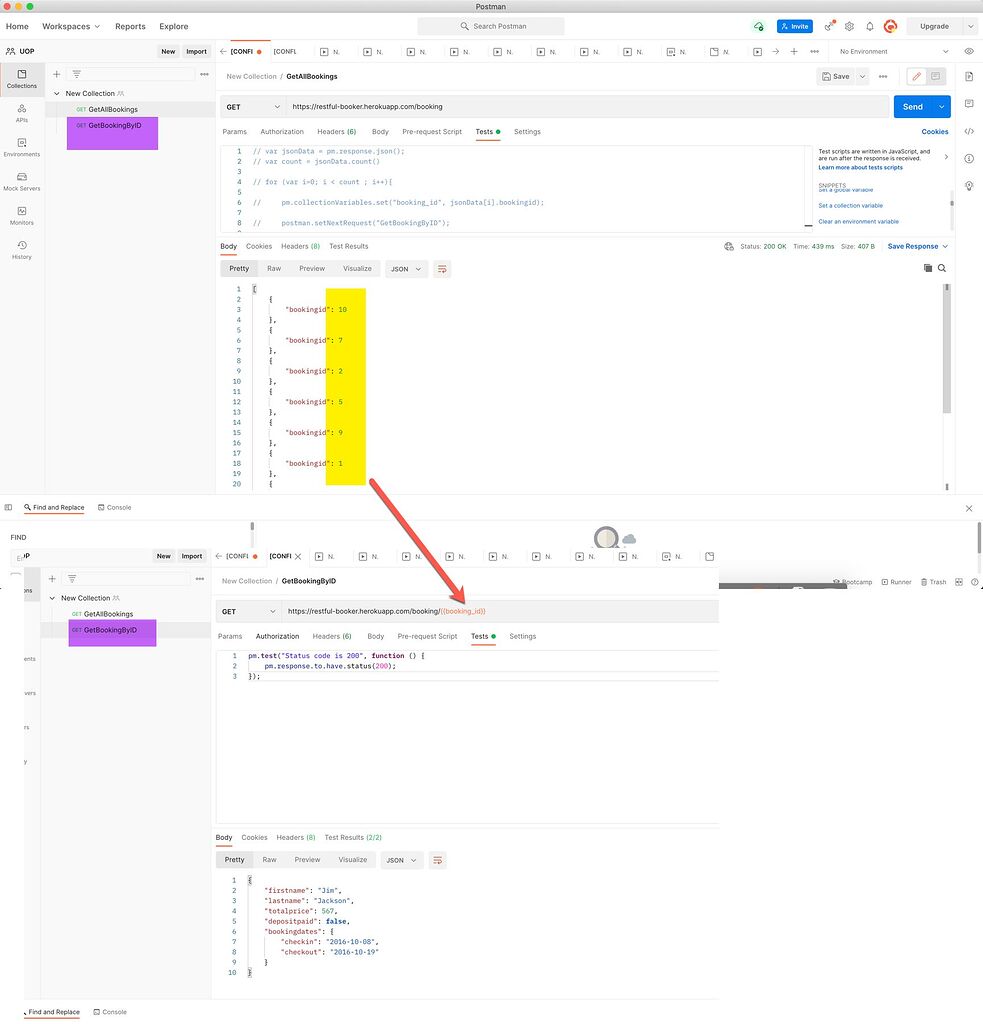Image resolution: width=983 pixels, height=1024 pixels.
Task: Toggle the pencil editor view near Save
Action: [x=916, y=75]
